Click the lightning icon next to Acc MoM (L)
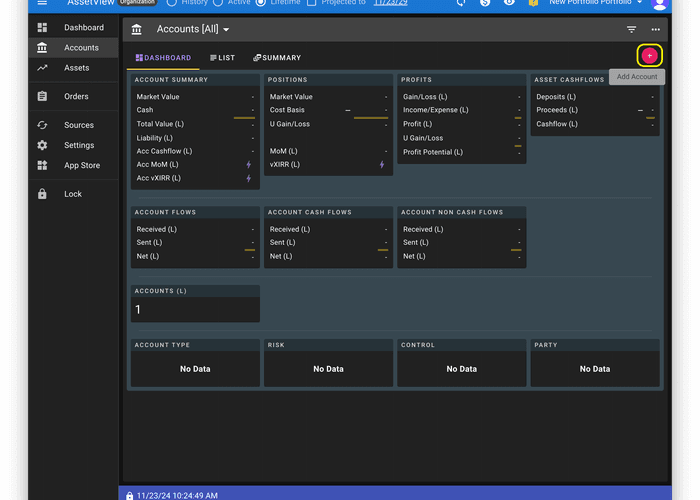Image resolution: width=700 pixels, height=500 pixels. tap(249, 164)
